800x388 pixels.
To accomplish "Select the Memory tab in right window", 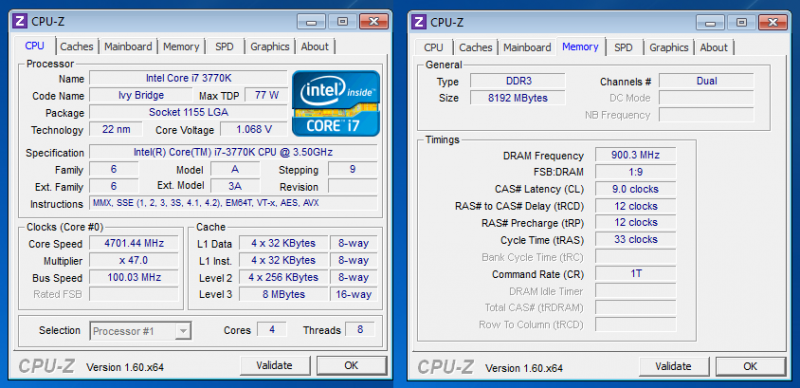I will pyautogui.click(x=580, y=46).
